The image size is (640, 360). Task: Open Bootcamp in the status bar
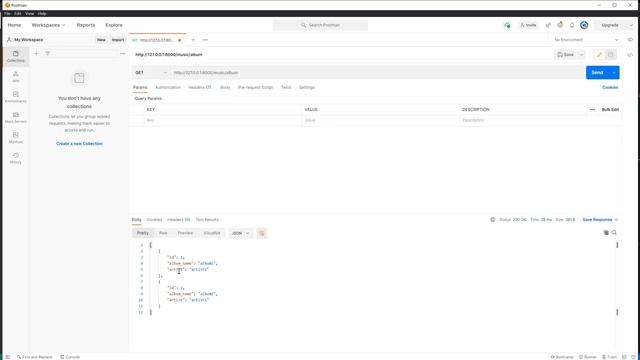click(562, 357)
